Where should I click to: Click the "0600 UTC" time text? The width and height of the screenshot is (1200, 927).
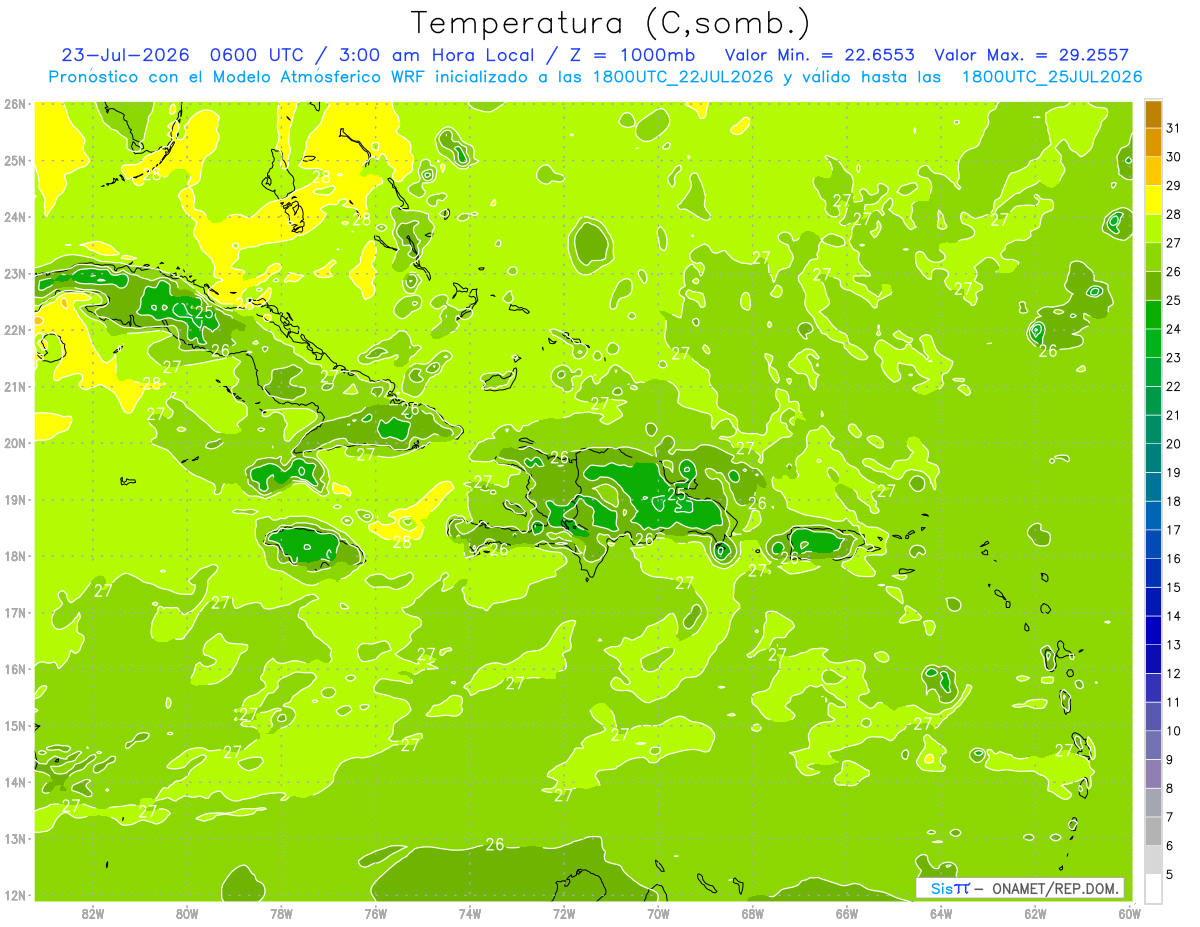pos(258,55)
